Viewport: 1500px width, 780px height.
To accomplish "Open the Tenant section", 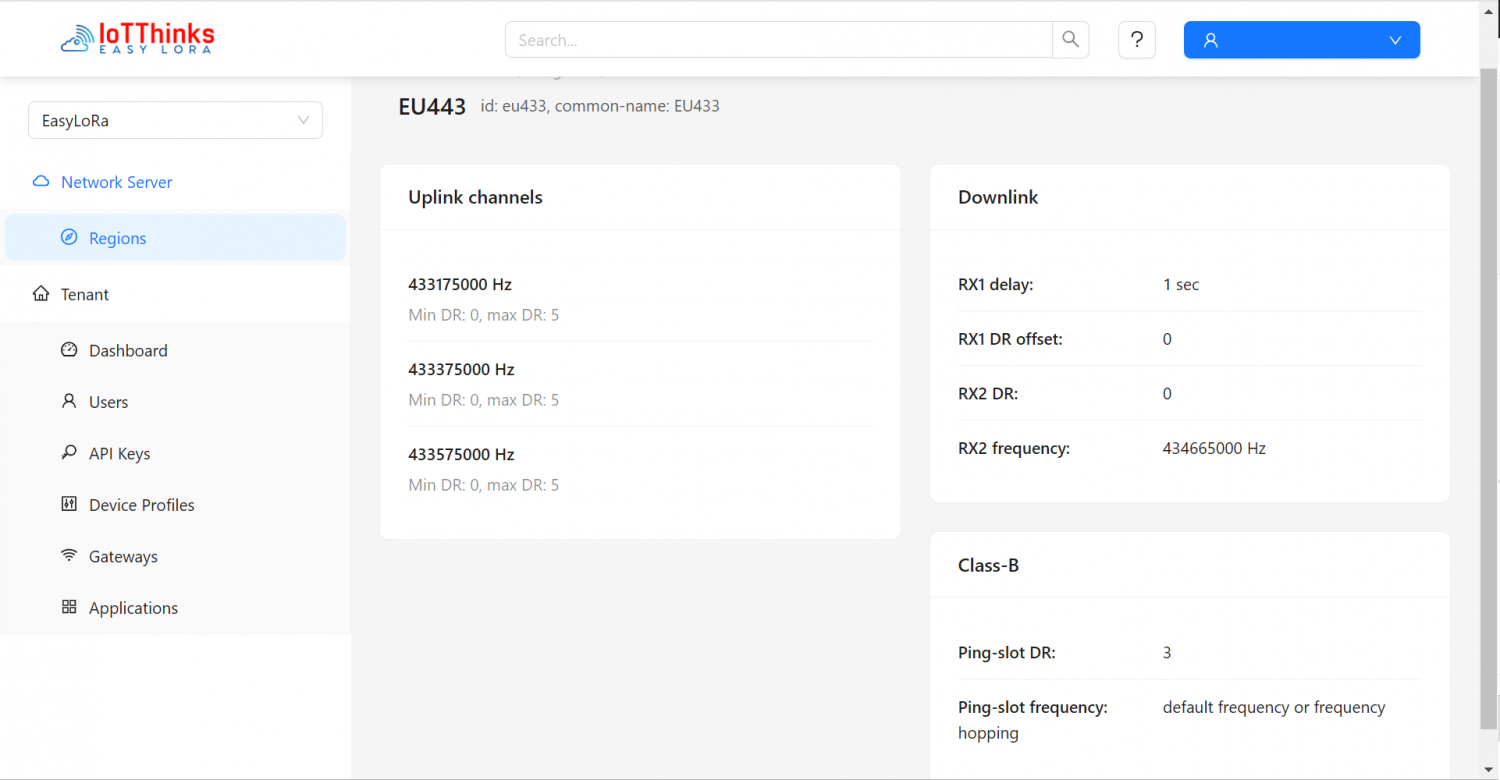I will click(x=85, y=293).
